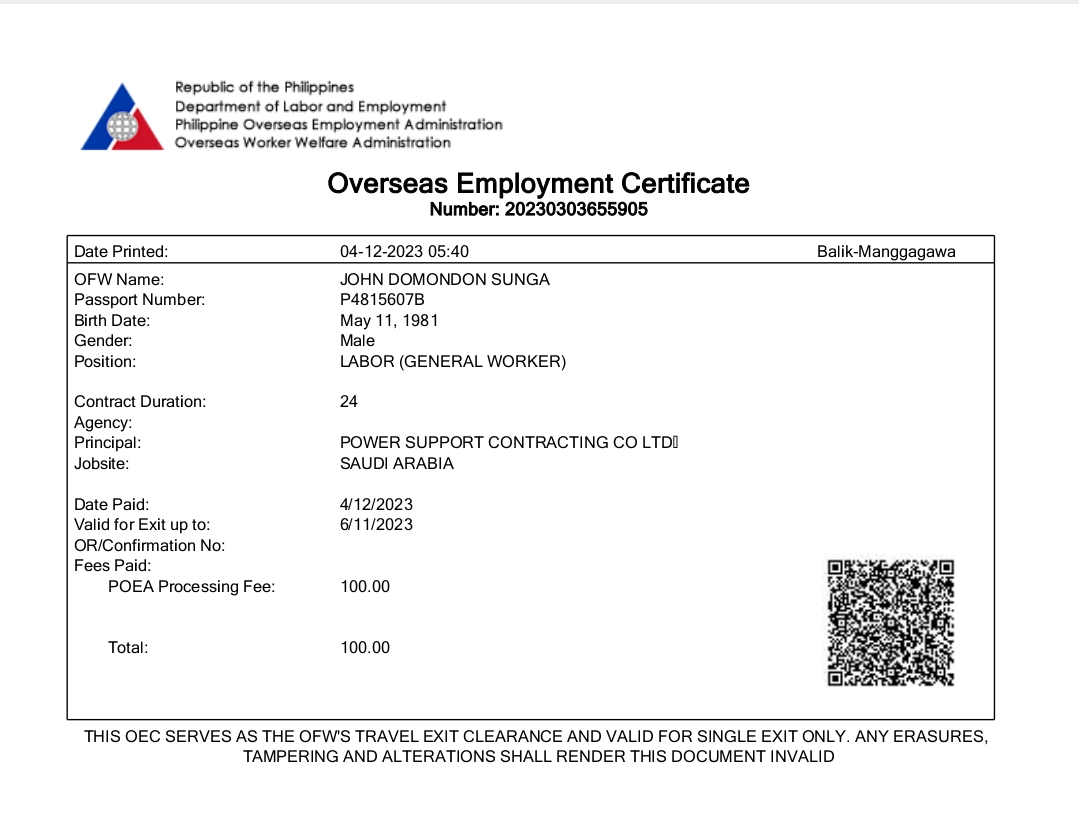
Task: Click "Department of Labor and Employment" line
Action: point(310,107)
